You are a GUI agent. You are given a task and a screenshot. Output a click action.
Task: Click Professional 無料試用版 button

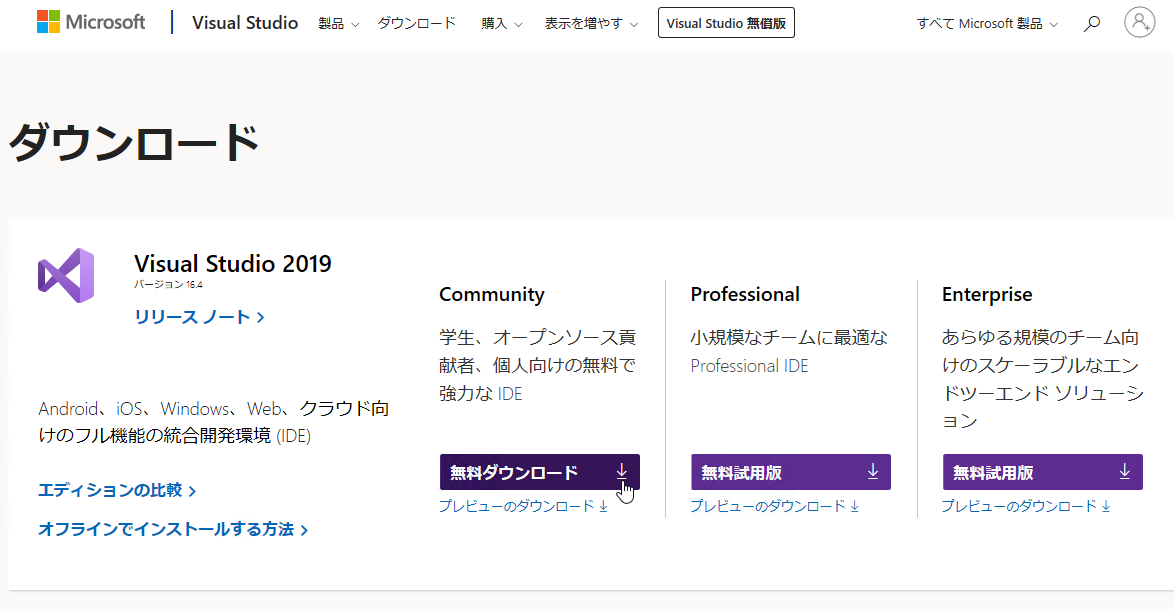point(791,472)
